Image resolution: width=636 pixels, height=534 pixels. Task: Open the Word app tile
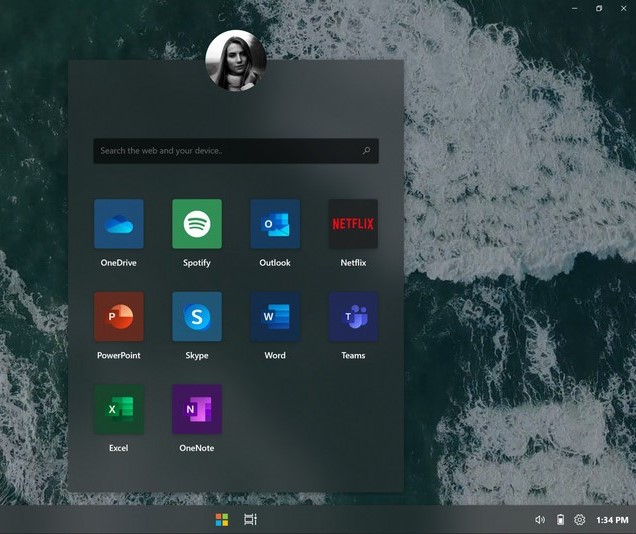(275, 317)
